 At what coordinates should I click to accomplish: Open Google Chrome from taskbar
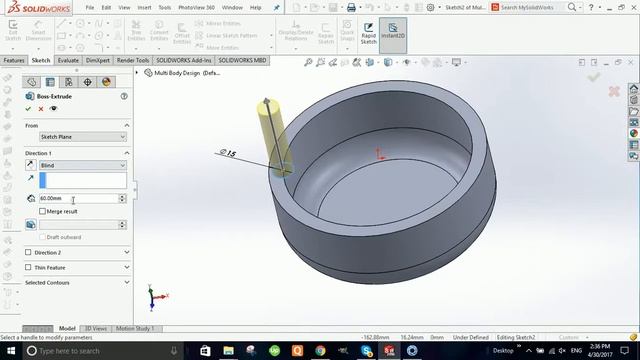[320, 351]
